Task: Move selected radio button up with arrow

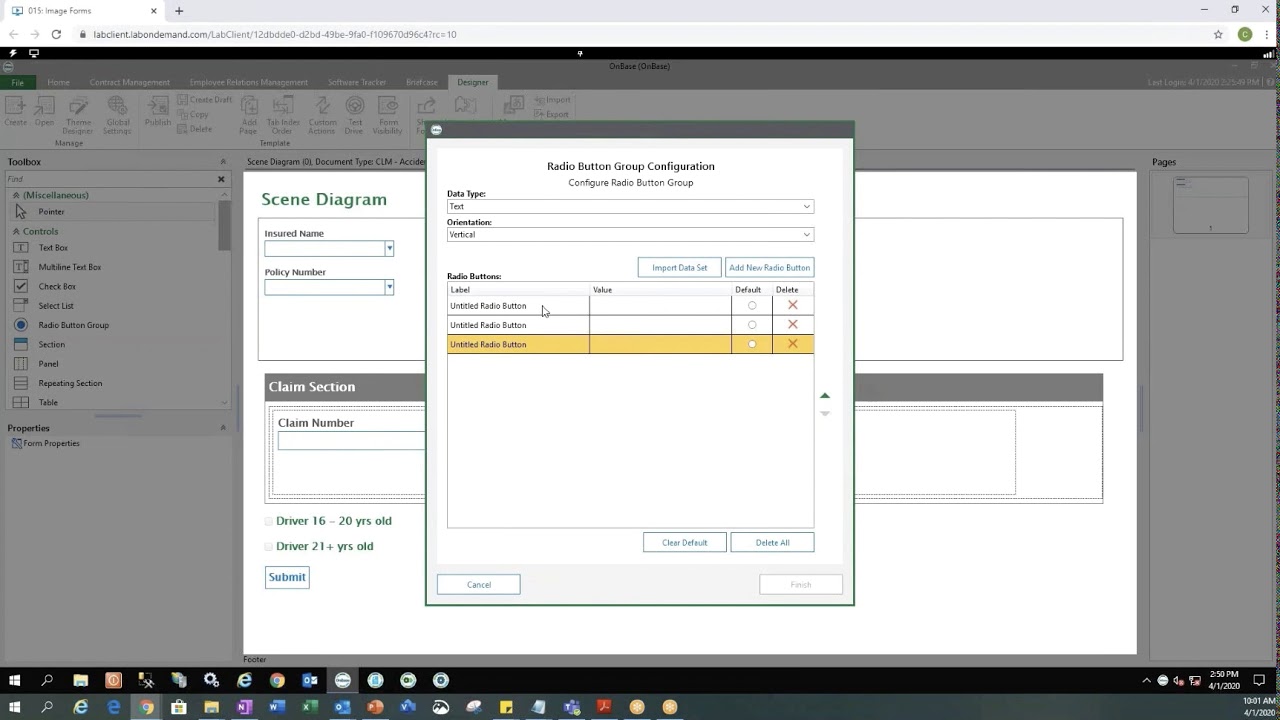Action: [825, 396]
